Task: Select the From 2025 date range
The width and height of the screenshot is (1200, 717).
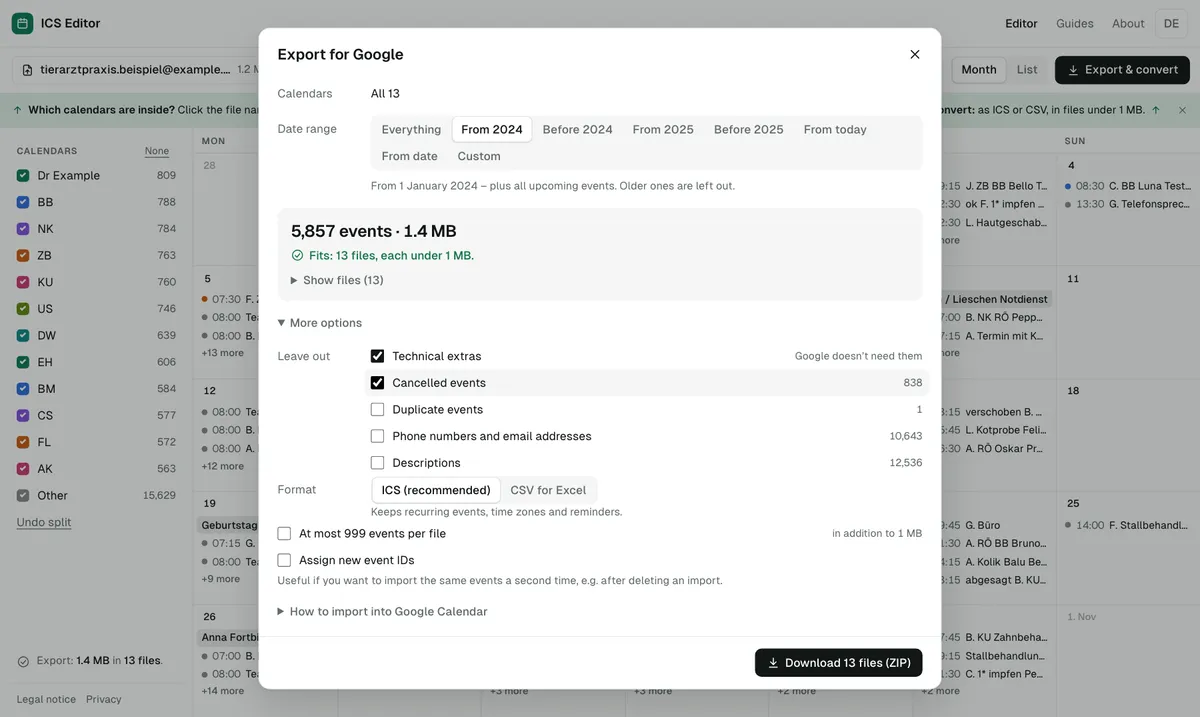Action: [x=663, y=129]
